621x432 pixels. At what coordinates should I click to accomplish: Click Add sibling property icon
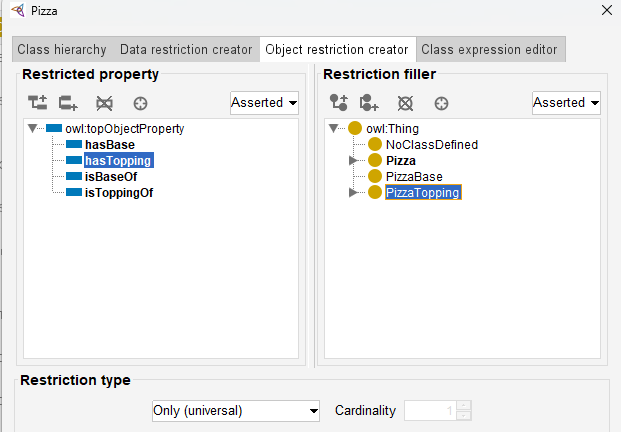click(68, 103)
